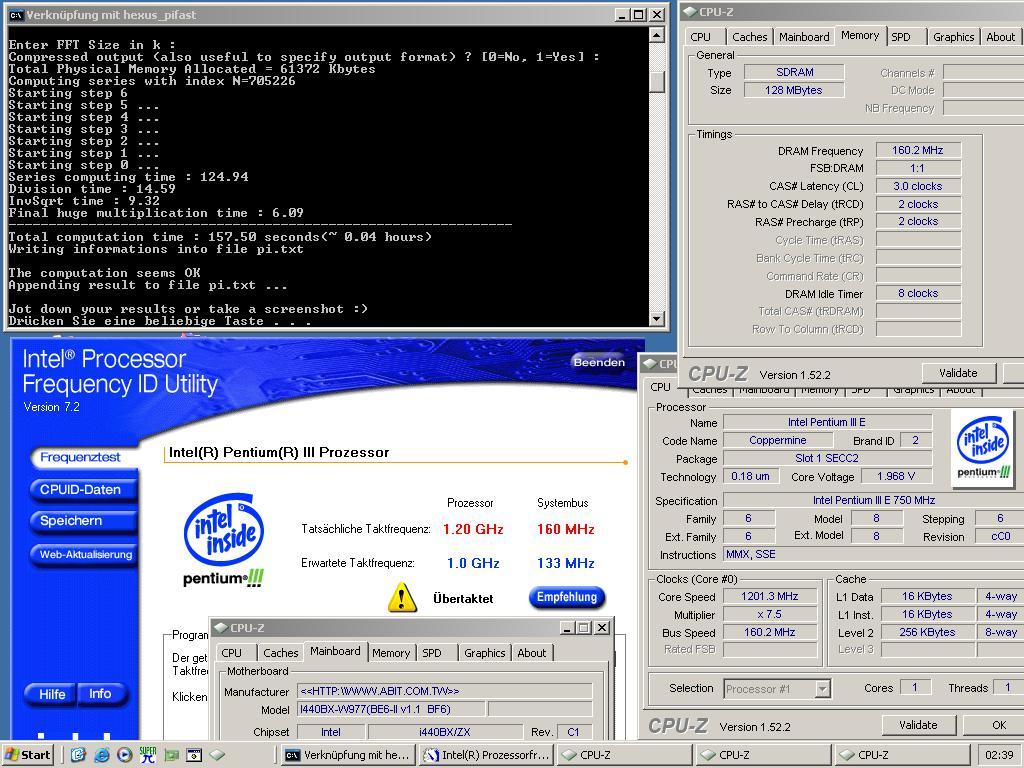Click the CPU-Z Mainboard window title icon

point(221,628)
